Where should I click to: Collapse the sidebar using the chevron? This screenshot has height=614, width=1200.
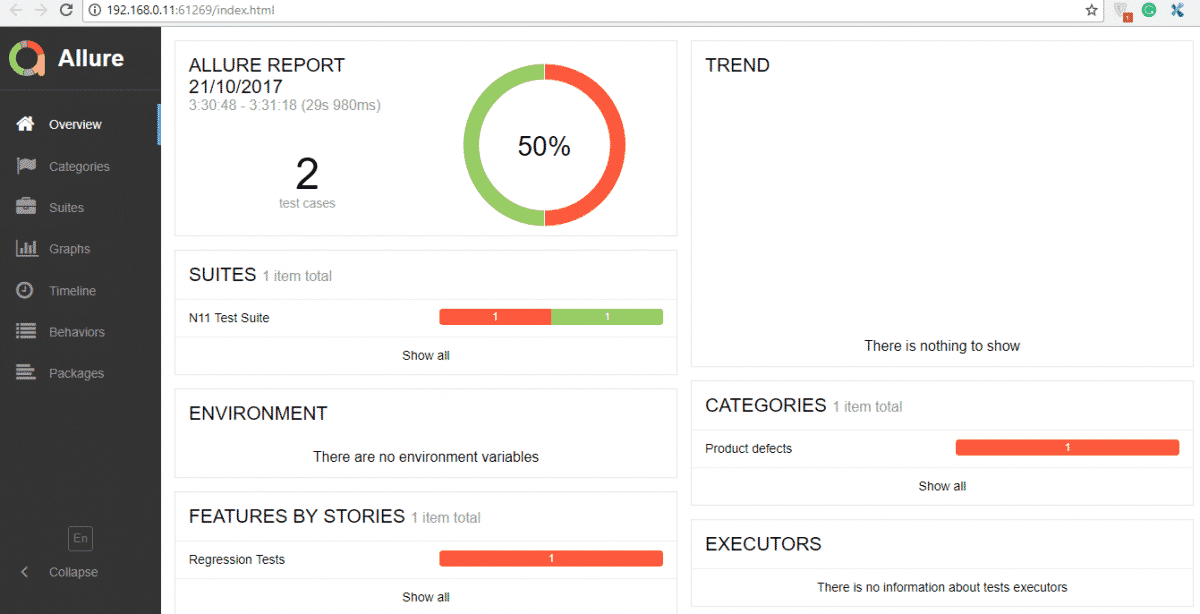(25, 572)
